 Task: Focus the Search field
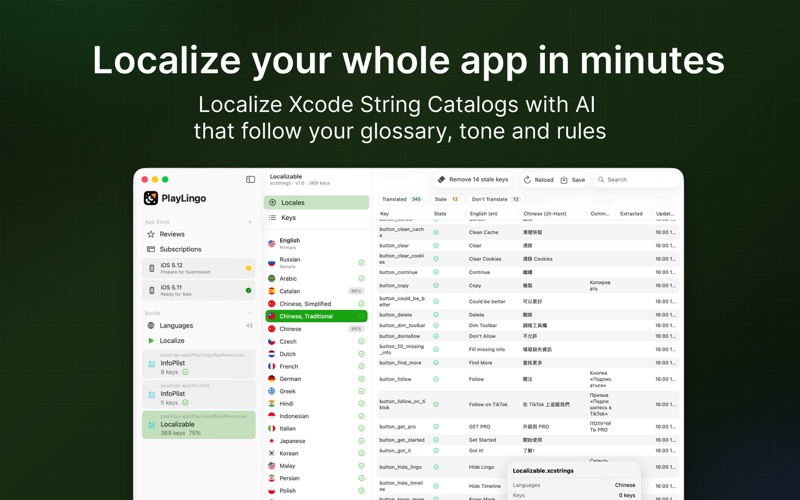point(637,180)
